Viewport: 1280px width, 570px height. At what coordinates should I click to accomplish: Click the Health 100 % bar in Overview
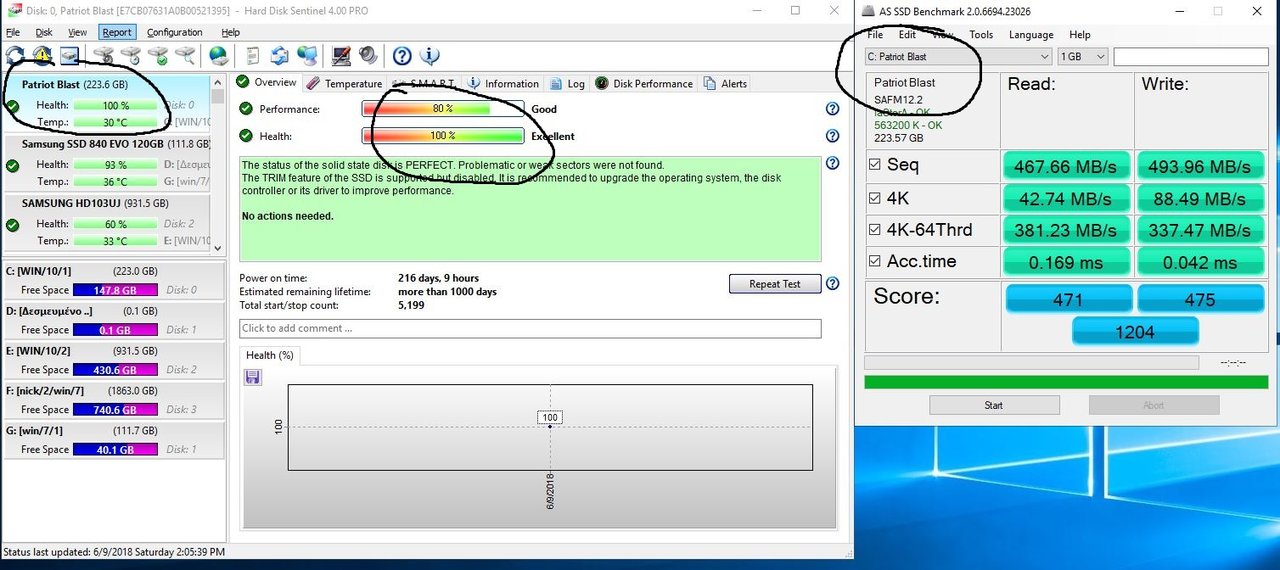(x=443, y=136)
